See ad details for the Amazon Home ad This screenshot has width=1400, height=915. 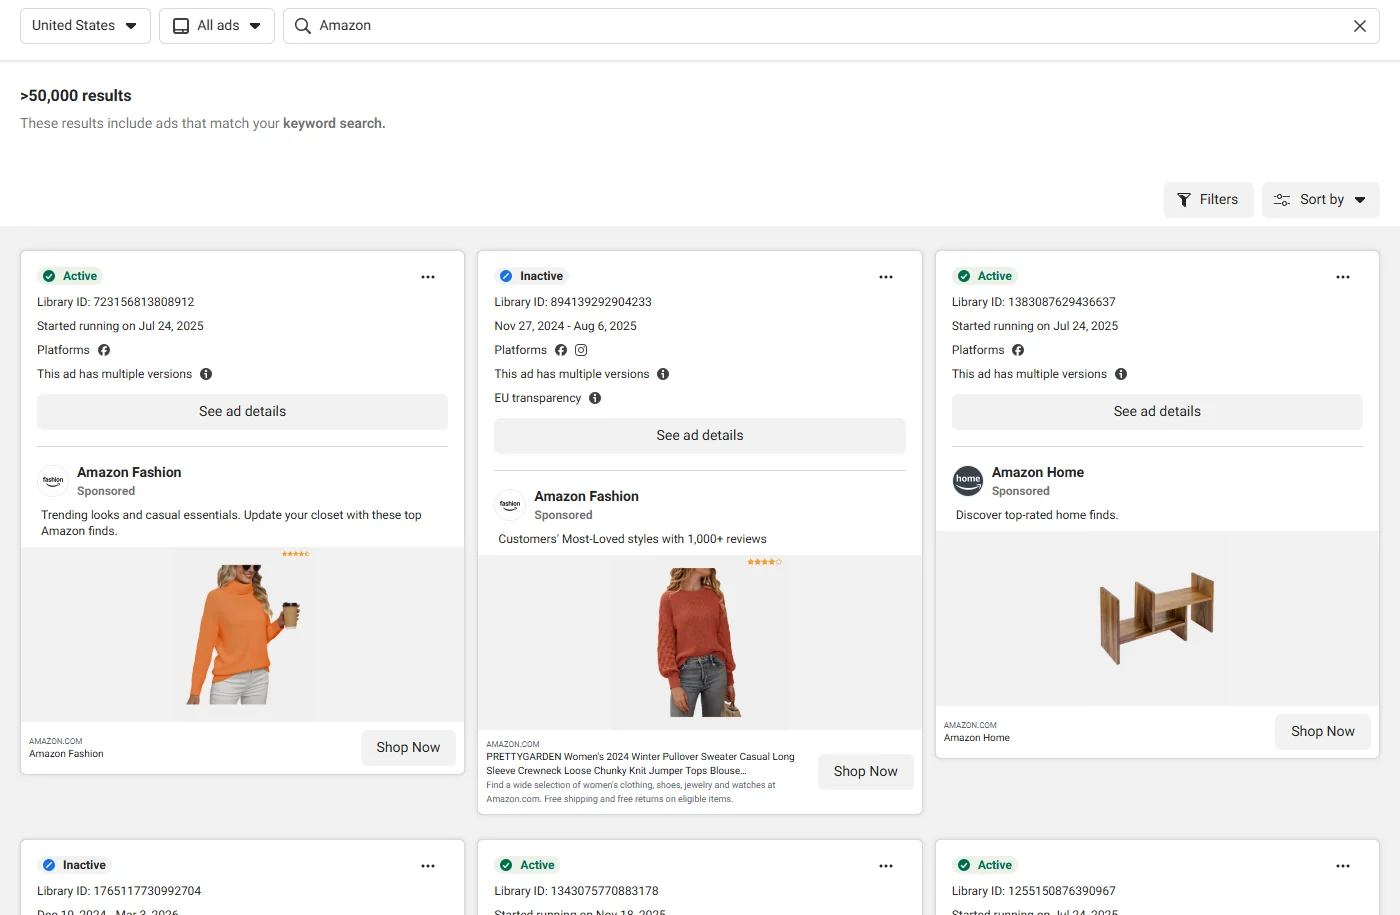pos(1157,412)
